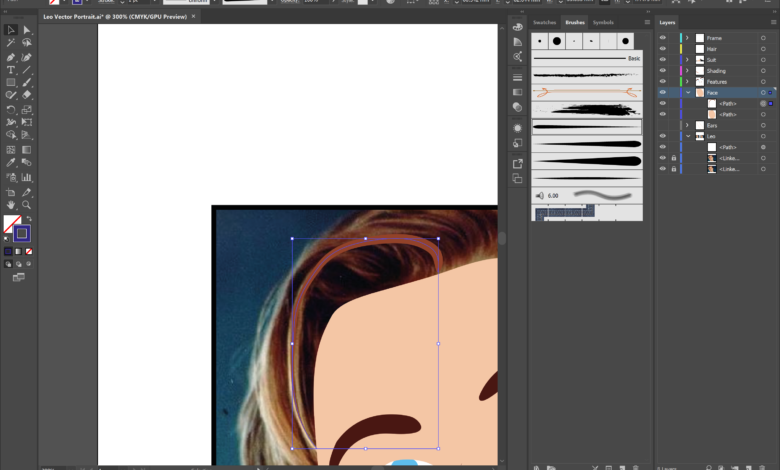Choose the Zoom magnifier tool
Screen dimensions: 780x470
click(27, 205)
